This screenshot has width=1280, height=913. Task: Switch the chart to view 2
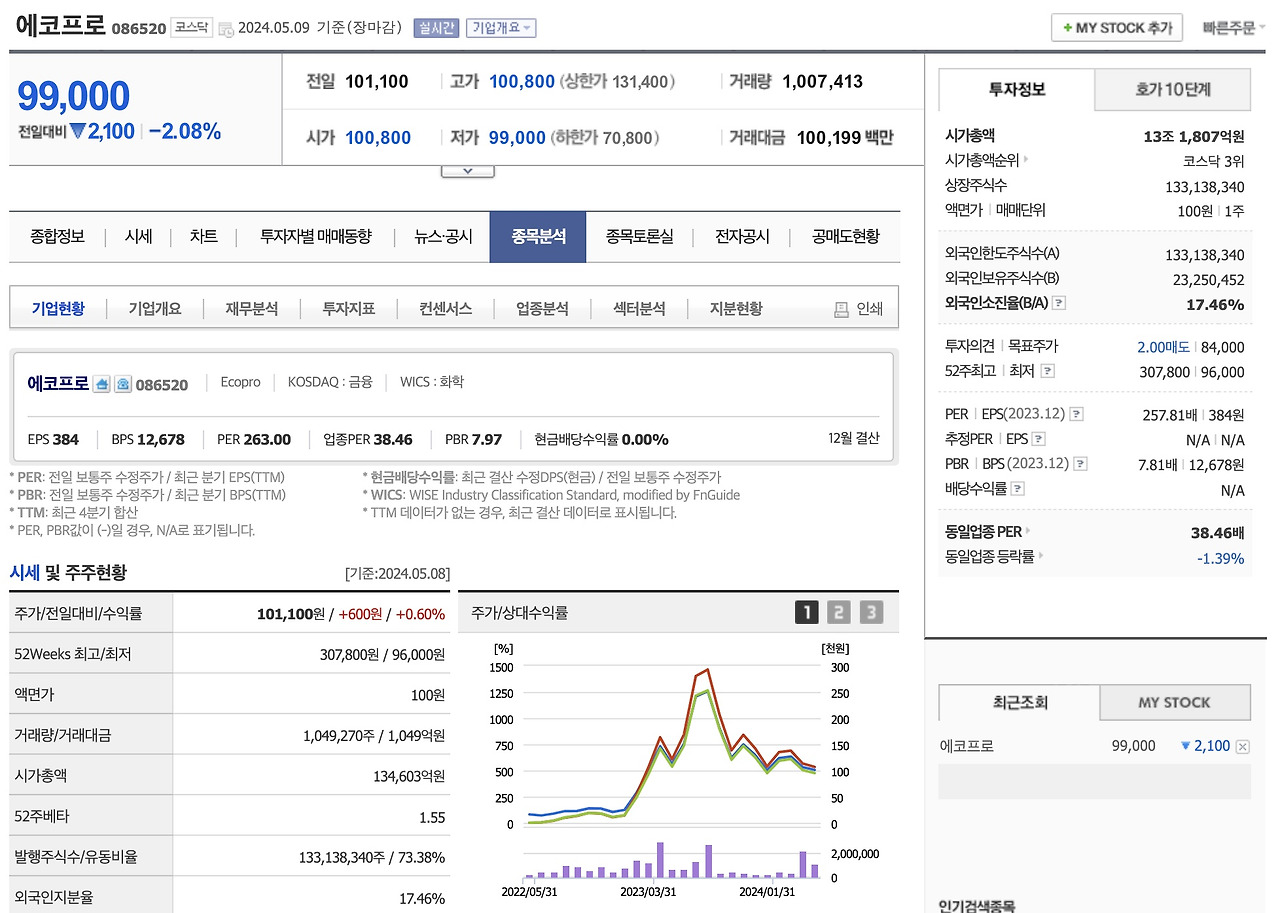click(x=839, y=612)
